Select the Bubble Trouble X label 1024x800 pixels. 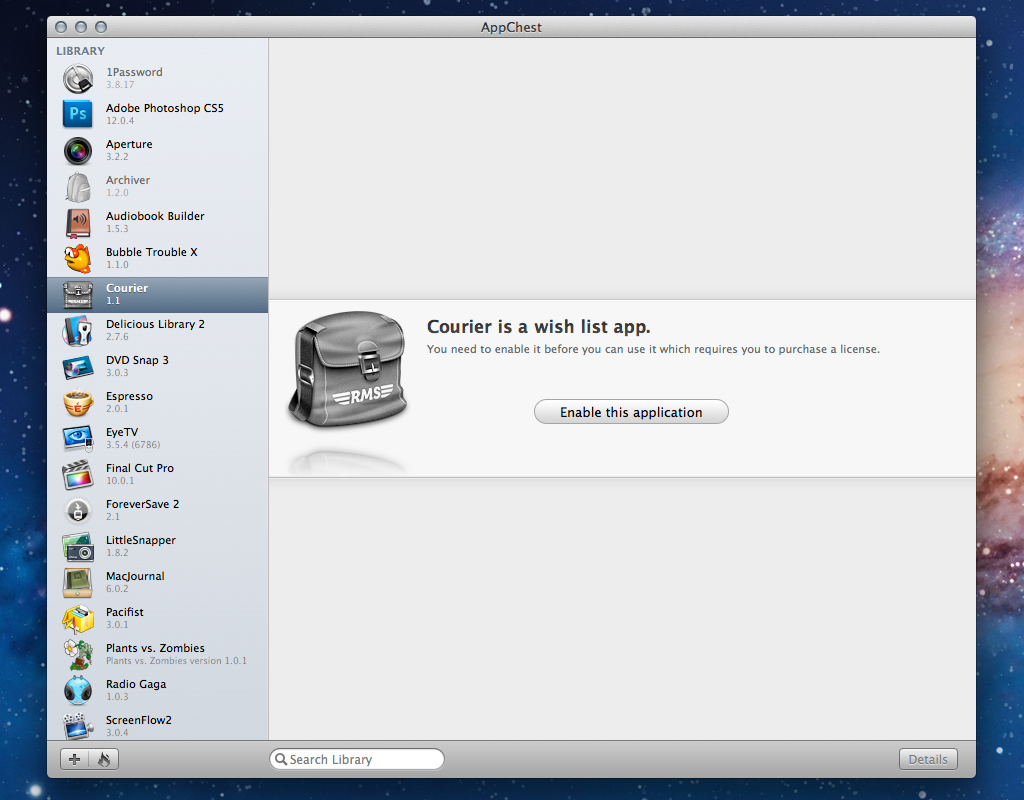click(152, 252)
